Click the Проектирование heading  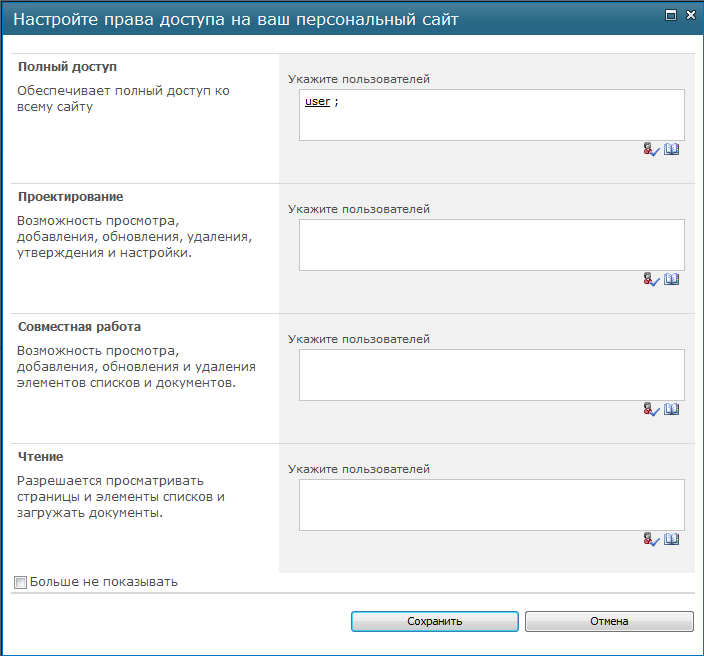[x=70, y=197]
